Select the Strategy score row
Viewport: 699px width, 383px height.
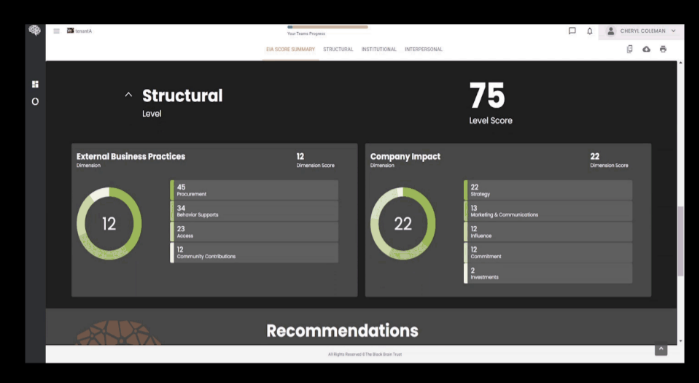coord(548,190)
